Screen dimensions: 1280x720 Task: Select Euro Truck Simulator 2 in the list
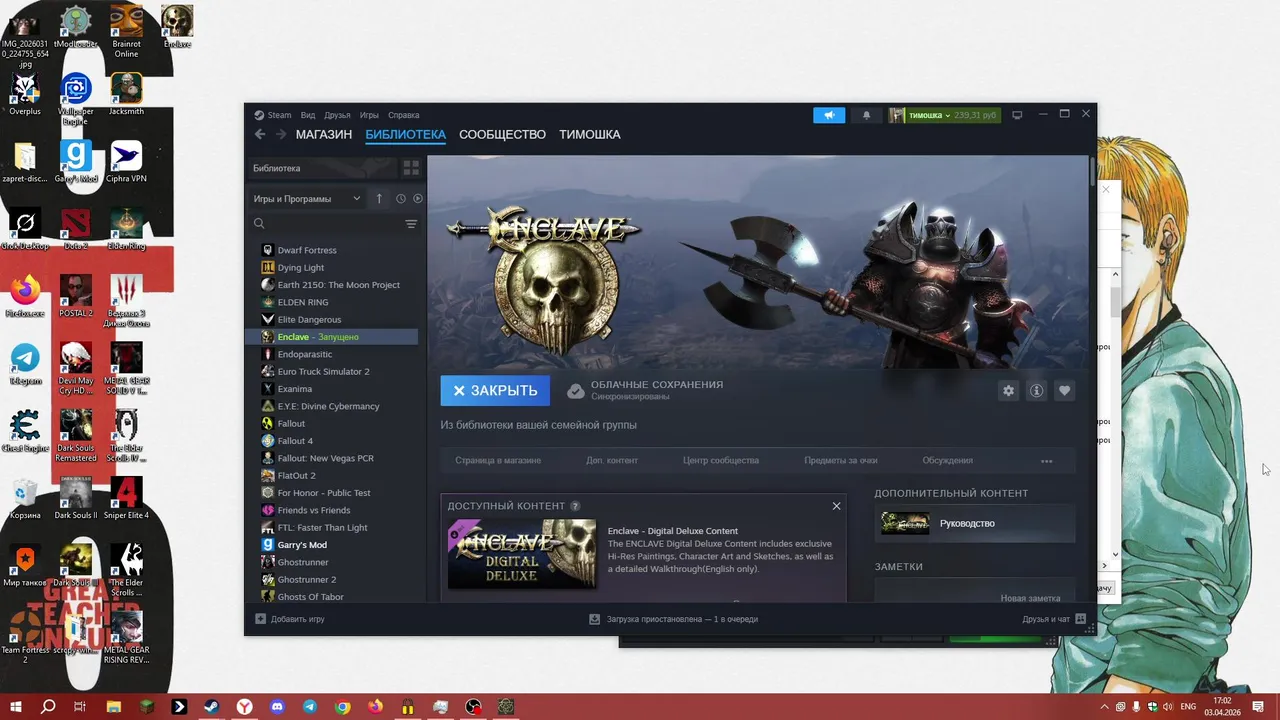(x=331, y=372)
